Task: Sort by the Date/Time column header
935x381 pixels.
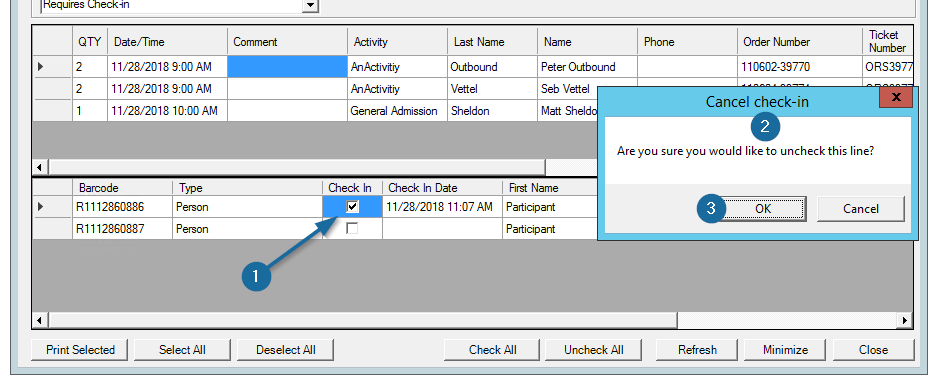Action: pos(168,42)
